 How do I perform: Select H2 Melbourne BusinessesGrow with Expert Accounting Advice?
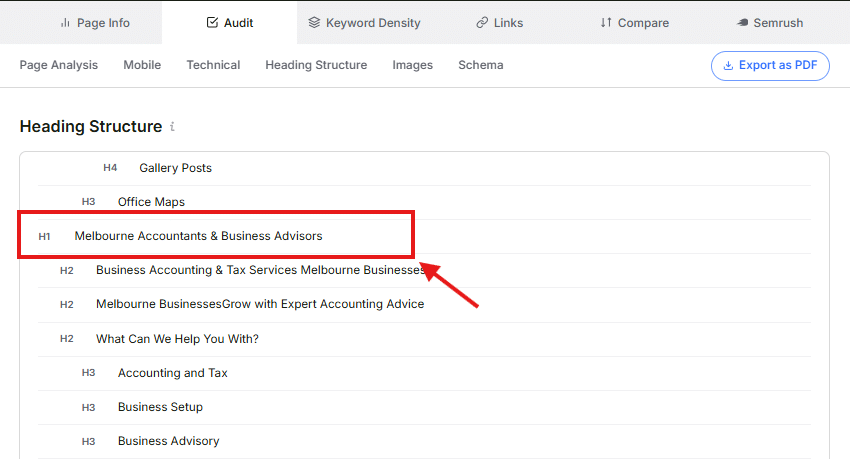pos(424,304)
